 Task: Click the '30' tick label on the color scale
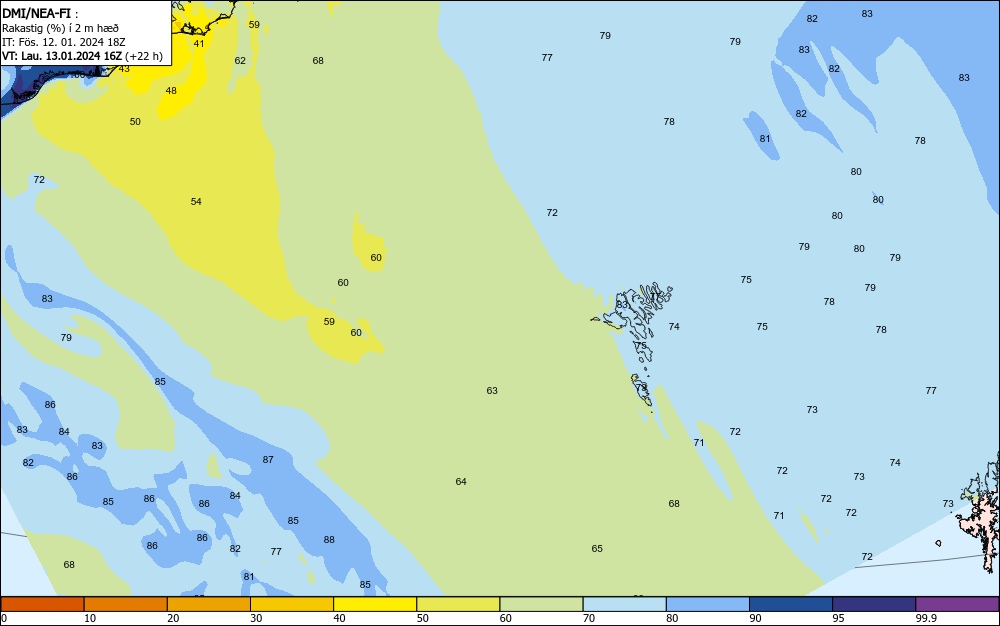click(256, 618)
